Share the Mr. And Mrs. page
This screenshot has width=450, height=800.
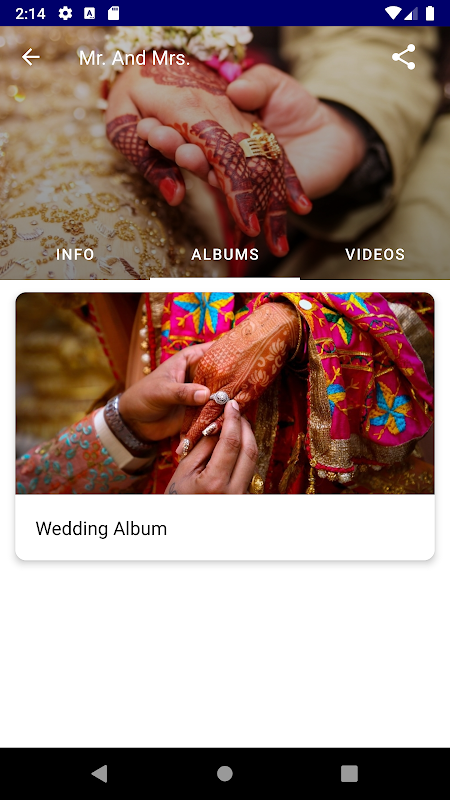click(404, 57)
